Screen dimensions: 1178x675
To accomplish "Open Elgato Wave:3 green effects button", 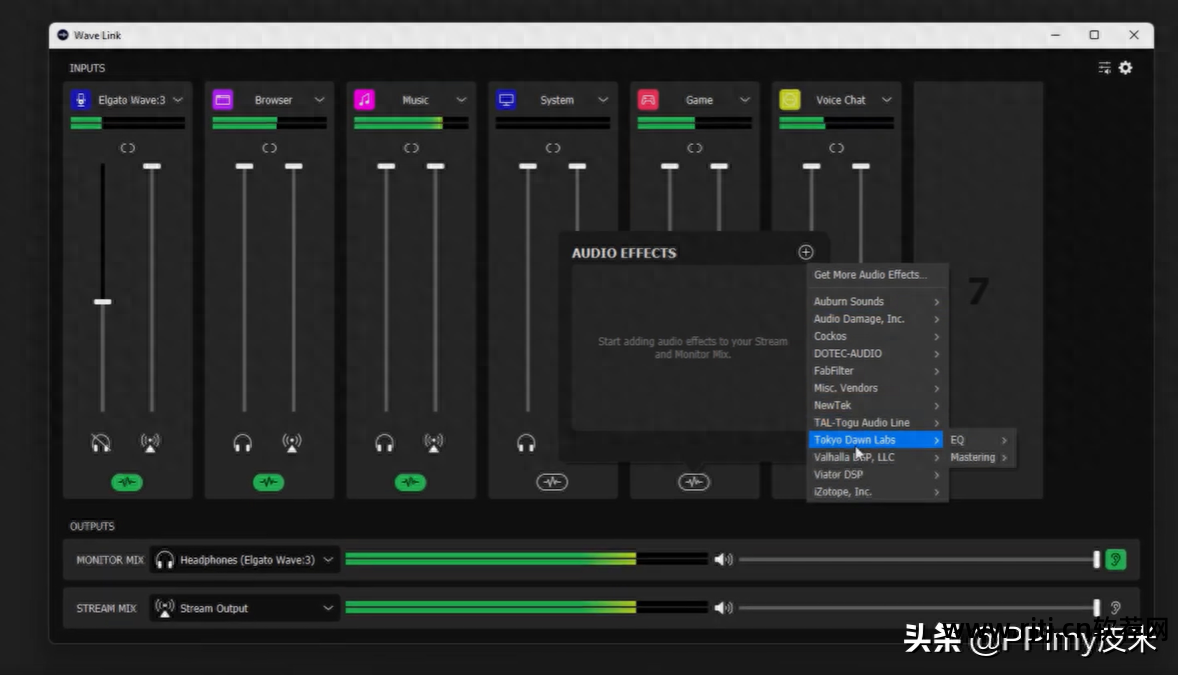I will (127, 482).
